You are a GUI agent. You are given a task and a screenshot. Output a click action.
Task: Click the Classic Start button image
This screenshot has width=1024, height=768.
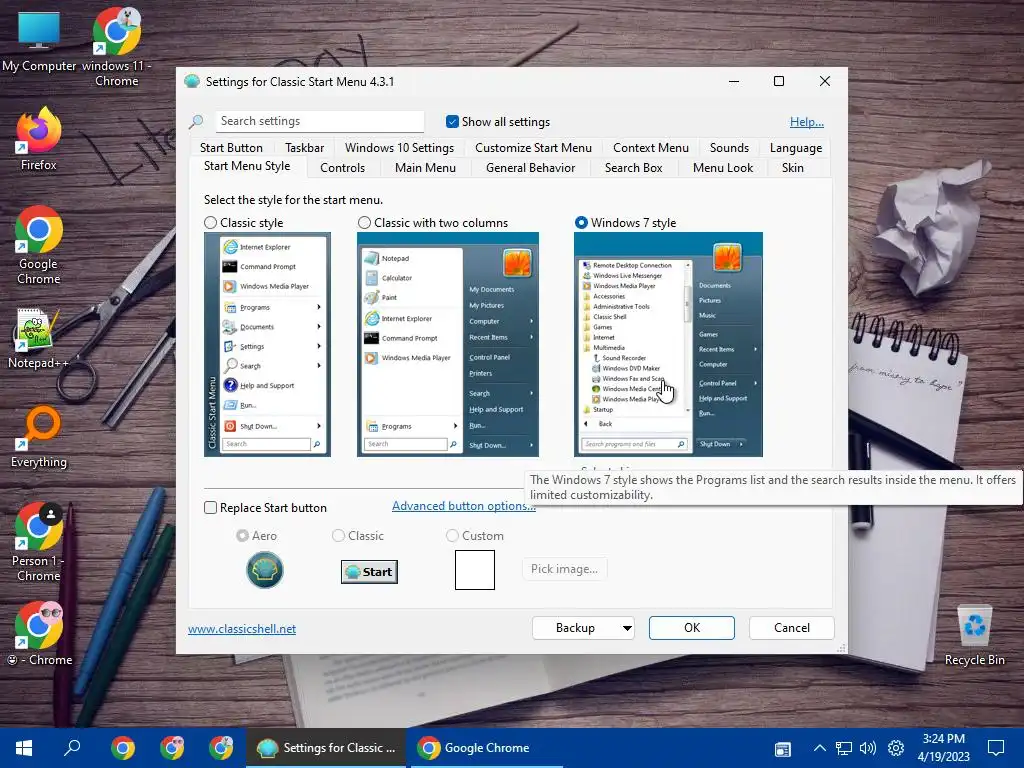tap(369, 572)
